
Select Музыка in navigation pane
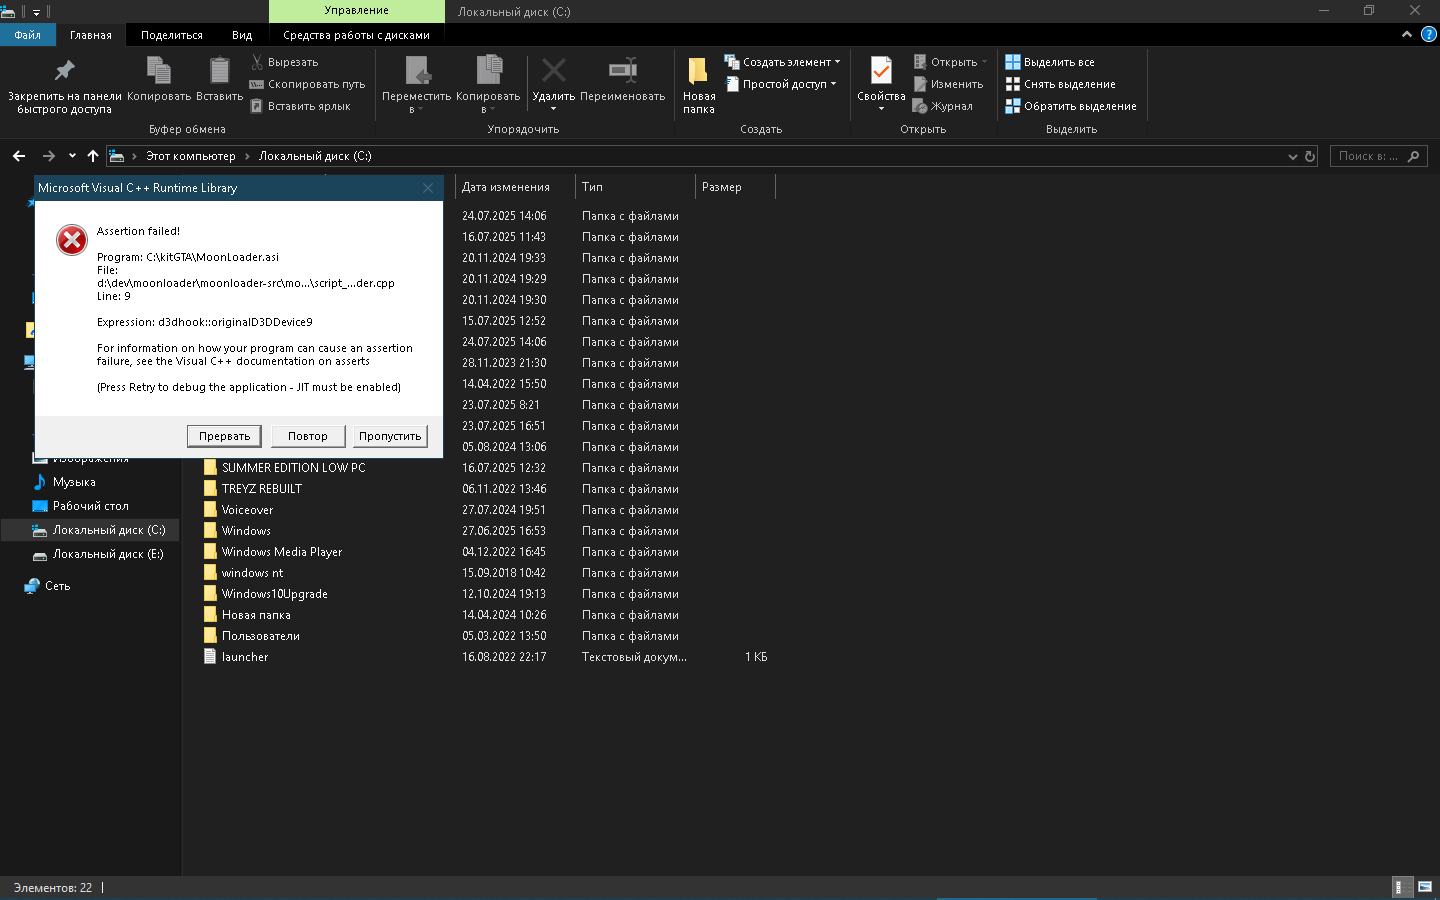74,482
